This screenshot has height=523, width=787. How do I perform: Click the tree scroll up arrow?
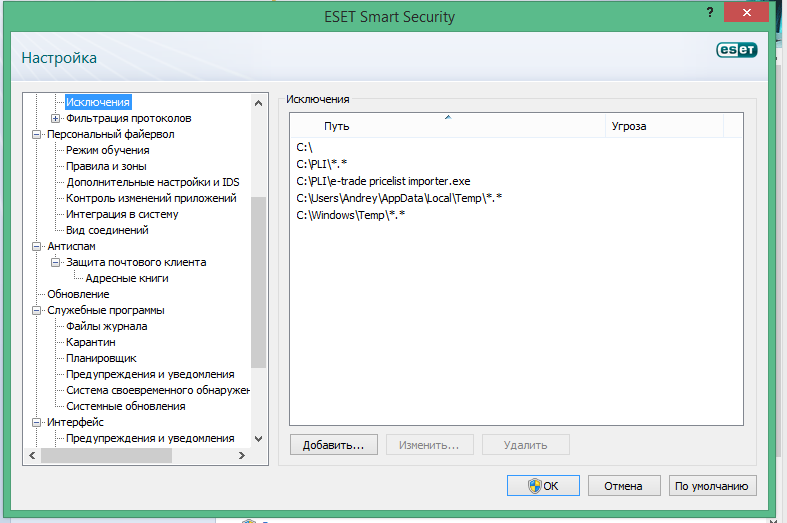pyautogui.click(x=258, y=103)
